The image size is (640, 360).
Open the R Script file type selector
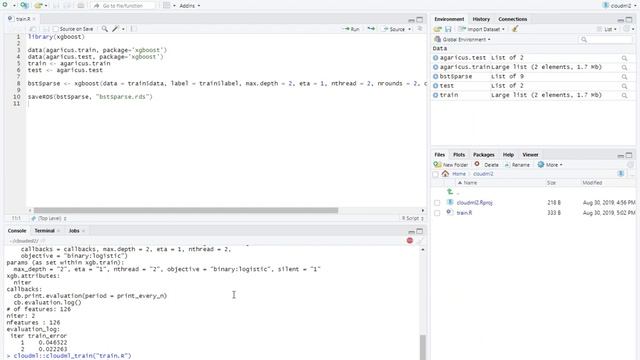[413, 218]
